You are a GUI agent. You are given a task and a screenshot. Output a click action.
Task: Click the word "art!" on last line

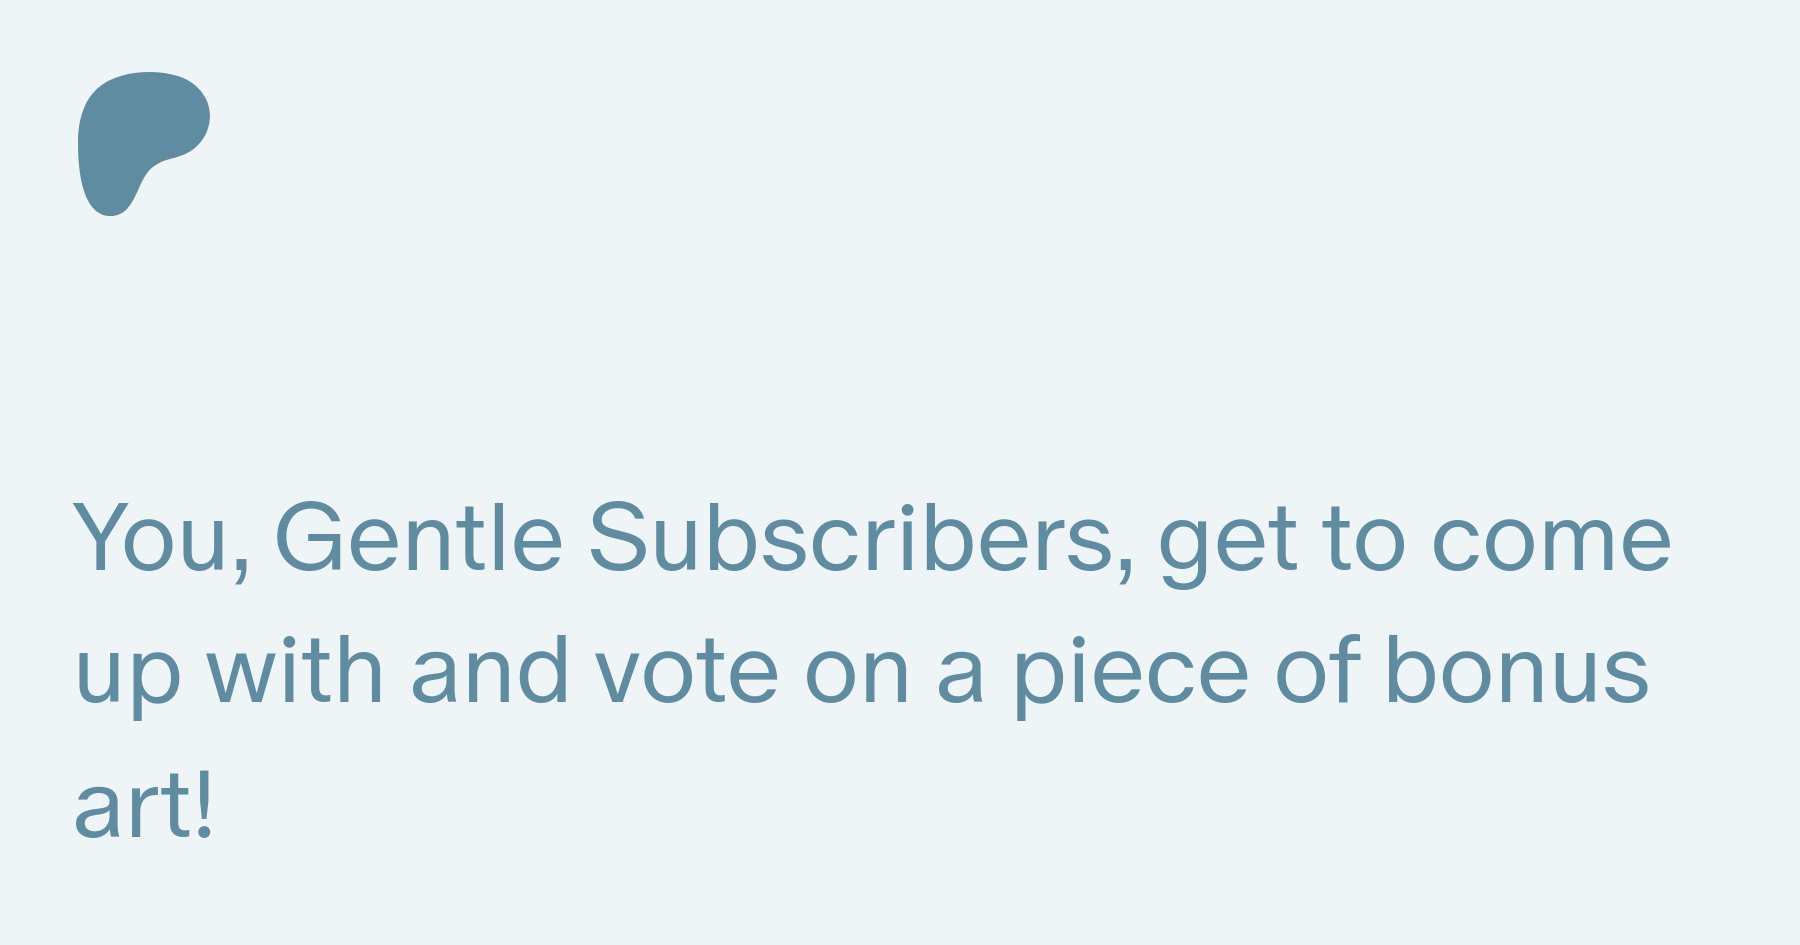tap(144, 805)
